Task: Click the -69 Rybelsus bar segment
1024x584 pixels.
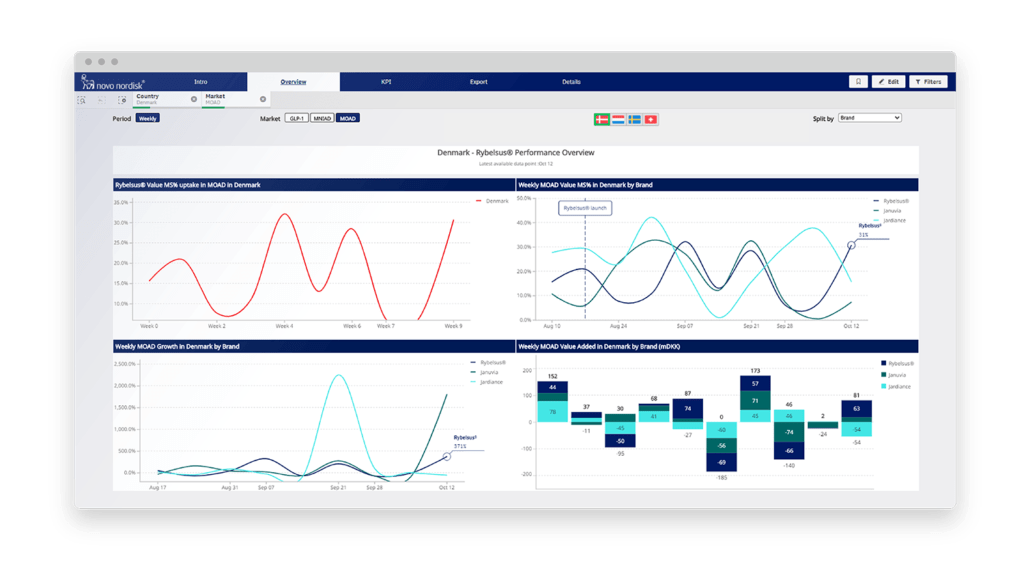Action: (721, 462)
